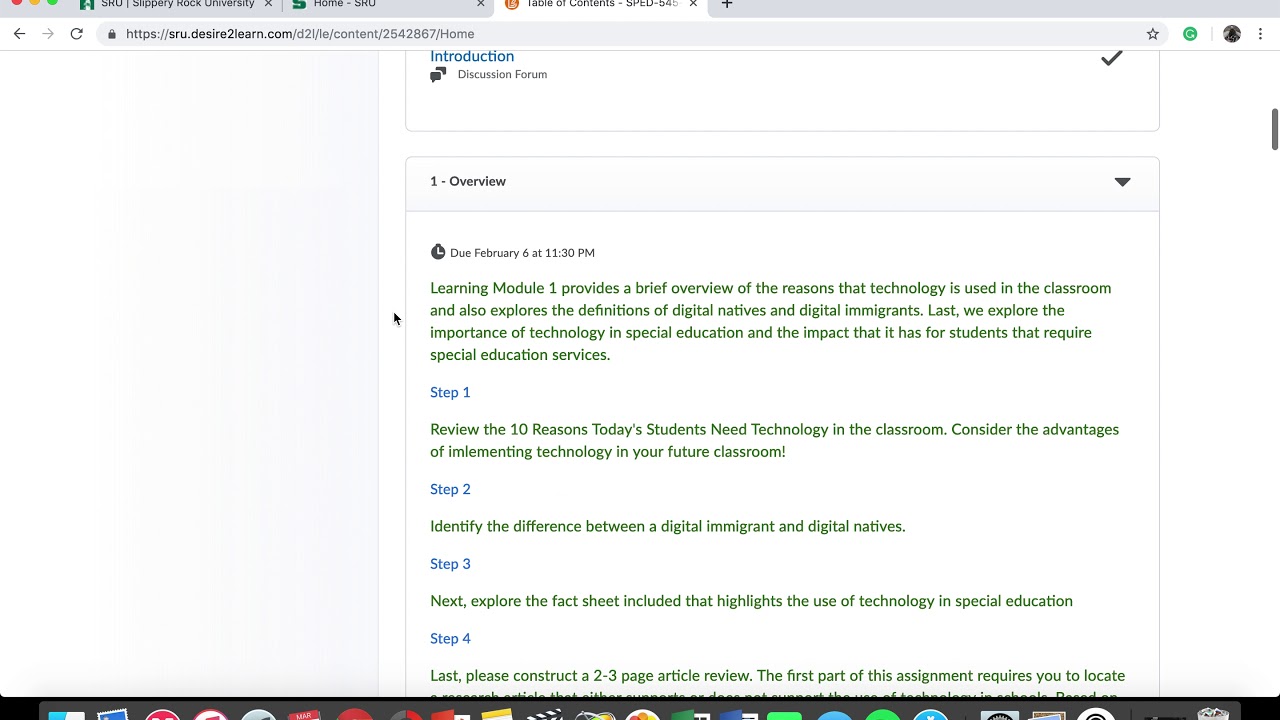The image size is (1280, 720).
Task: Click the 'Discussion Forum' label
Action: [x=502, y=75]
